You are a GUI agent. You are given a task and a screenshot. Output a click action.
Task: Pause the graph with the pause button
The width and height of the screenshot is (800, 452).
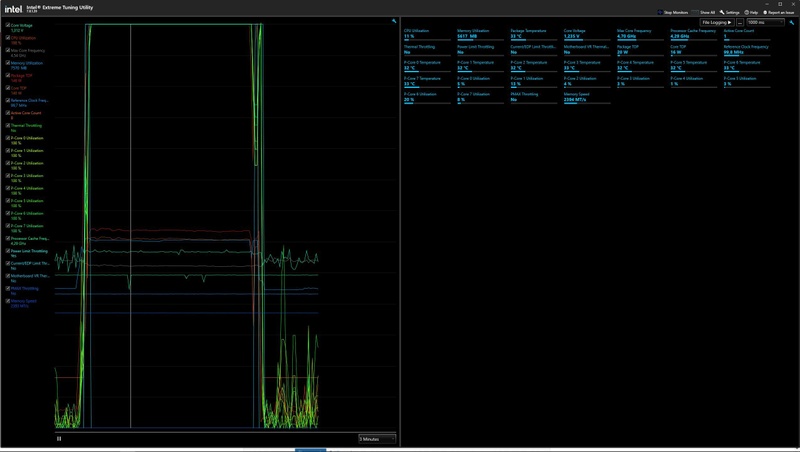tap(59, 439)
